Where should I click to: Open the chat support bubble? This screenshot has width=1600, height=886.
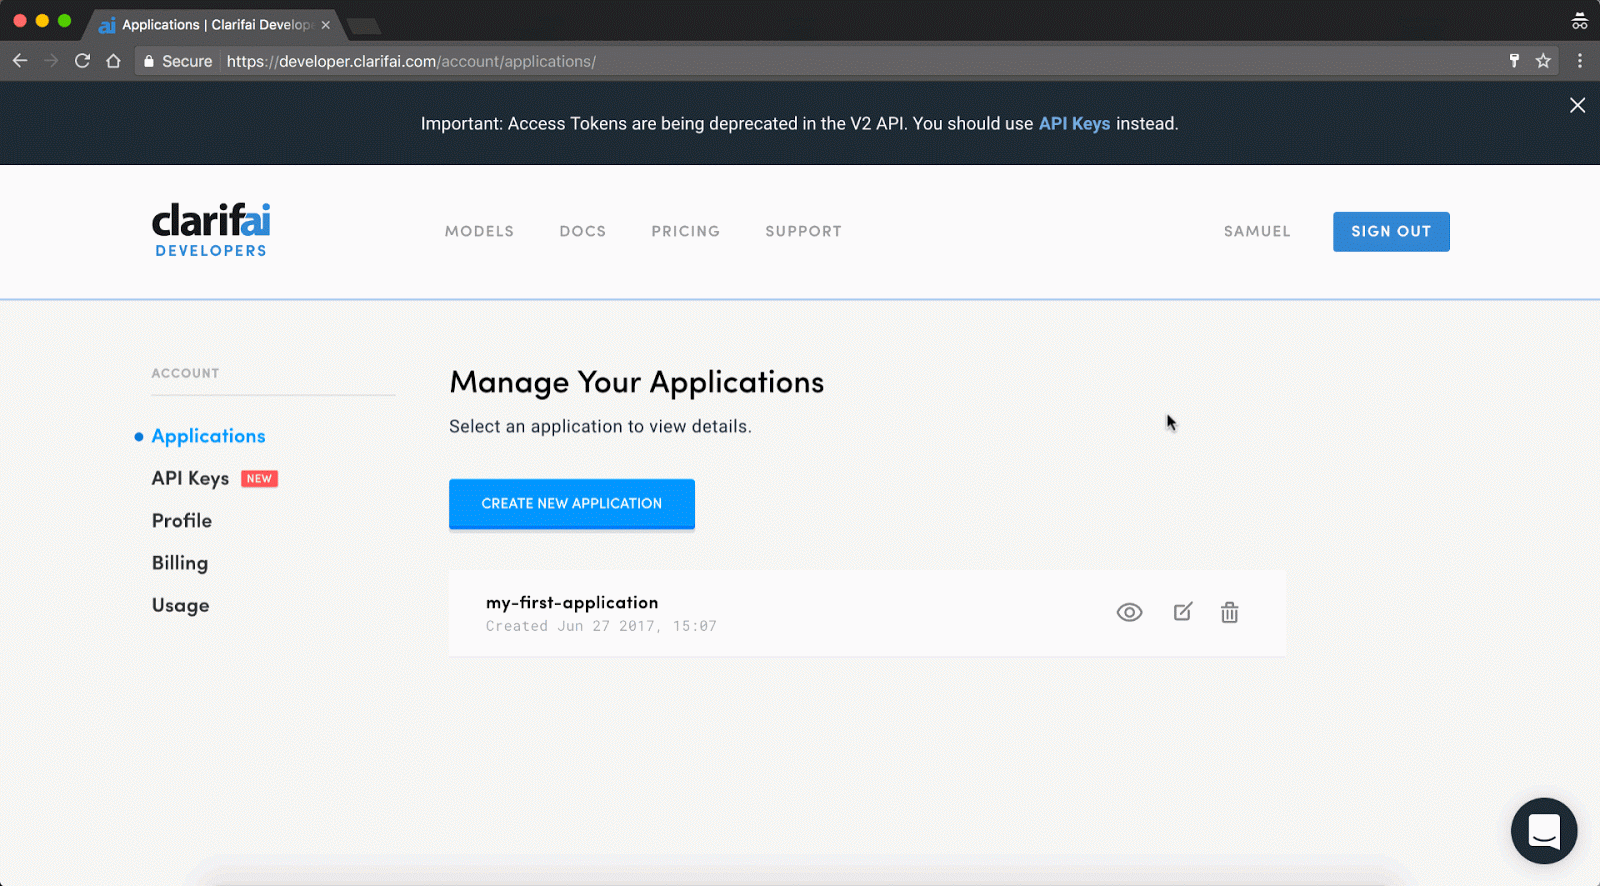[1543, 831]
